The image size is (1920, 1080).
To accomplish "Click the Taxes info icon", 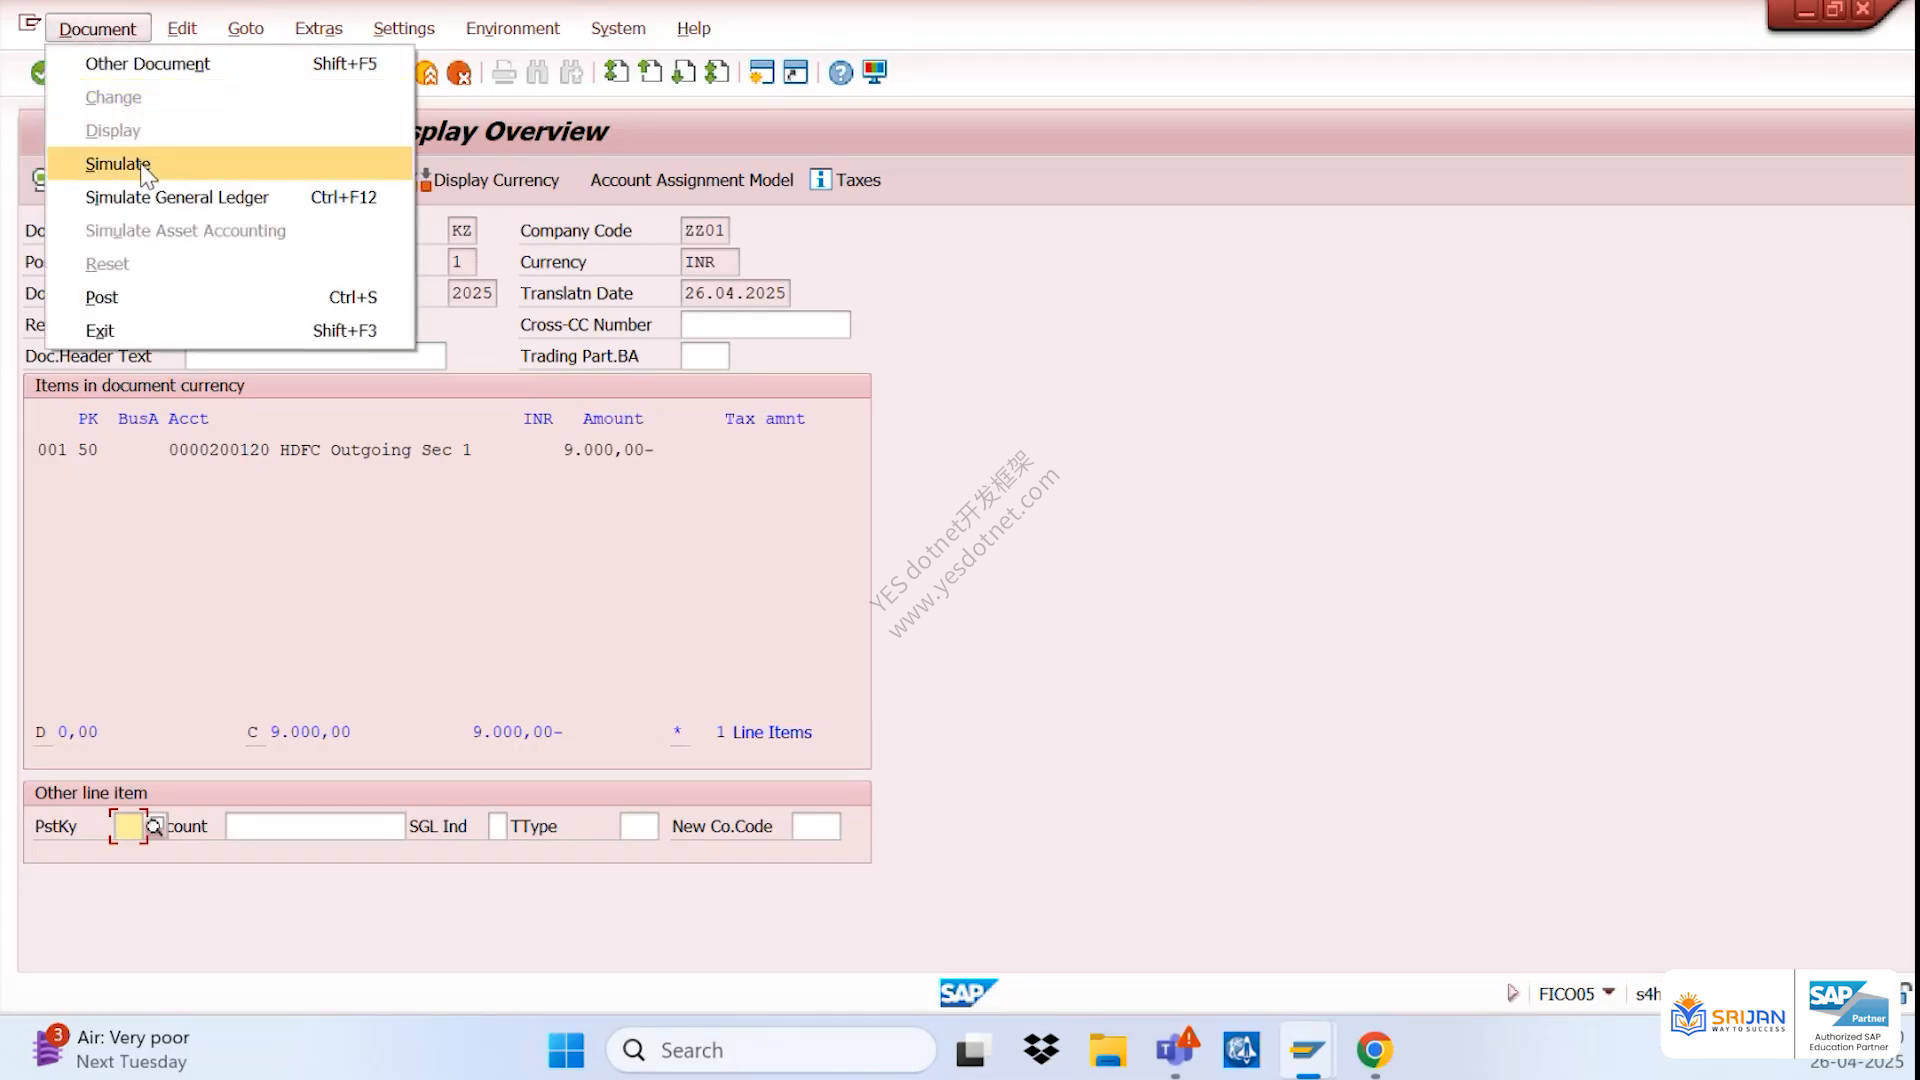I will click(x=820, y=180).
